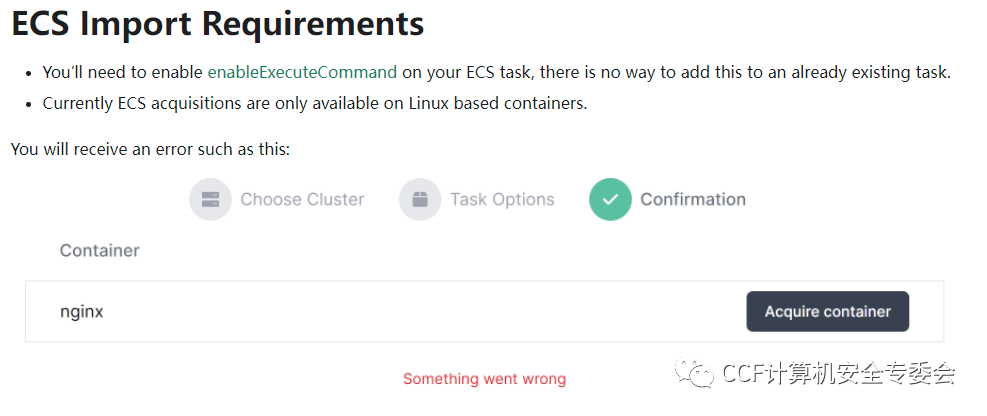Click "You'll need to enable" text
Image resolution: width=987 pixels, height=416 pixels.
[122, 72]
